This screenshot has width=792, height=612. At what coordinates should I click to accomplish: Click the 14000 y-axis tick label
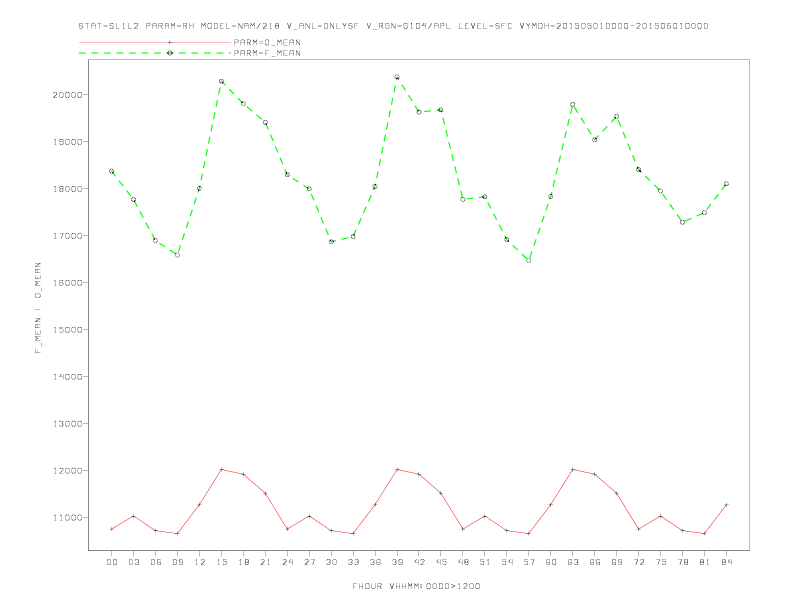pyautogui.click(x=68, y=377)
